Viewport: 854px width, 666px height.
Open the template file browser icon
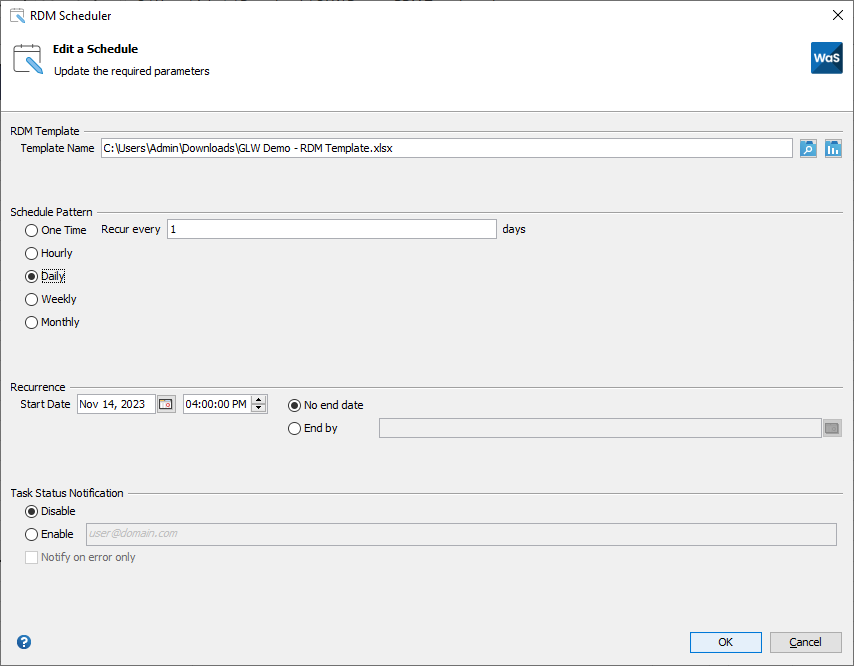coord(808,147)
